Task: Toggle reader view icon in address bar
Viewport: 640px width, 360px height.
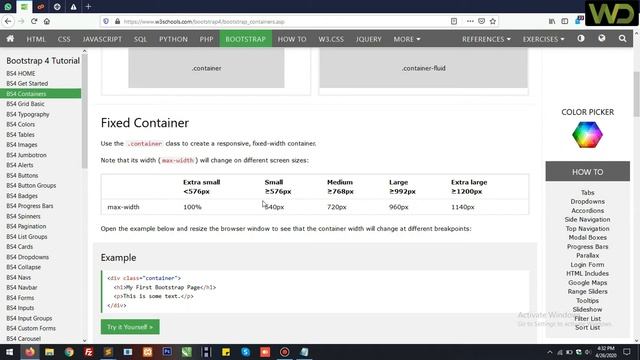Action: pyautogui.click(x=454, y=21)
